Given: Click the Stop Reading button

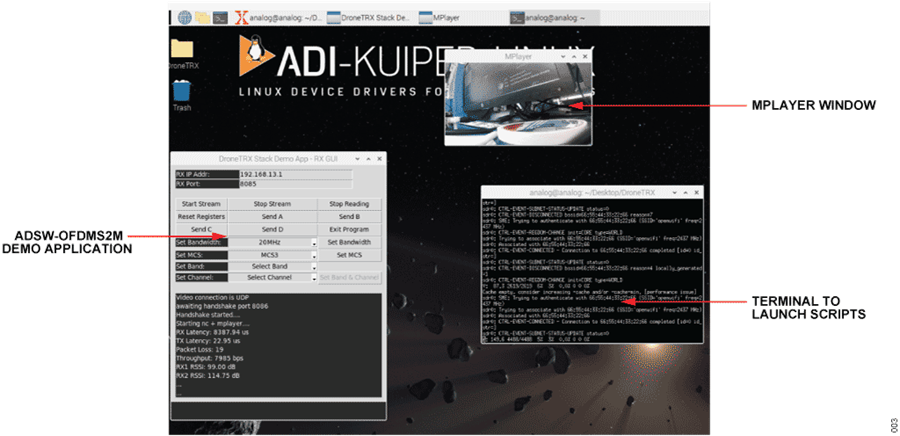Looking at the screenshot, I should click(x=349, y=204).
